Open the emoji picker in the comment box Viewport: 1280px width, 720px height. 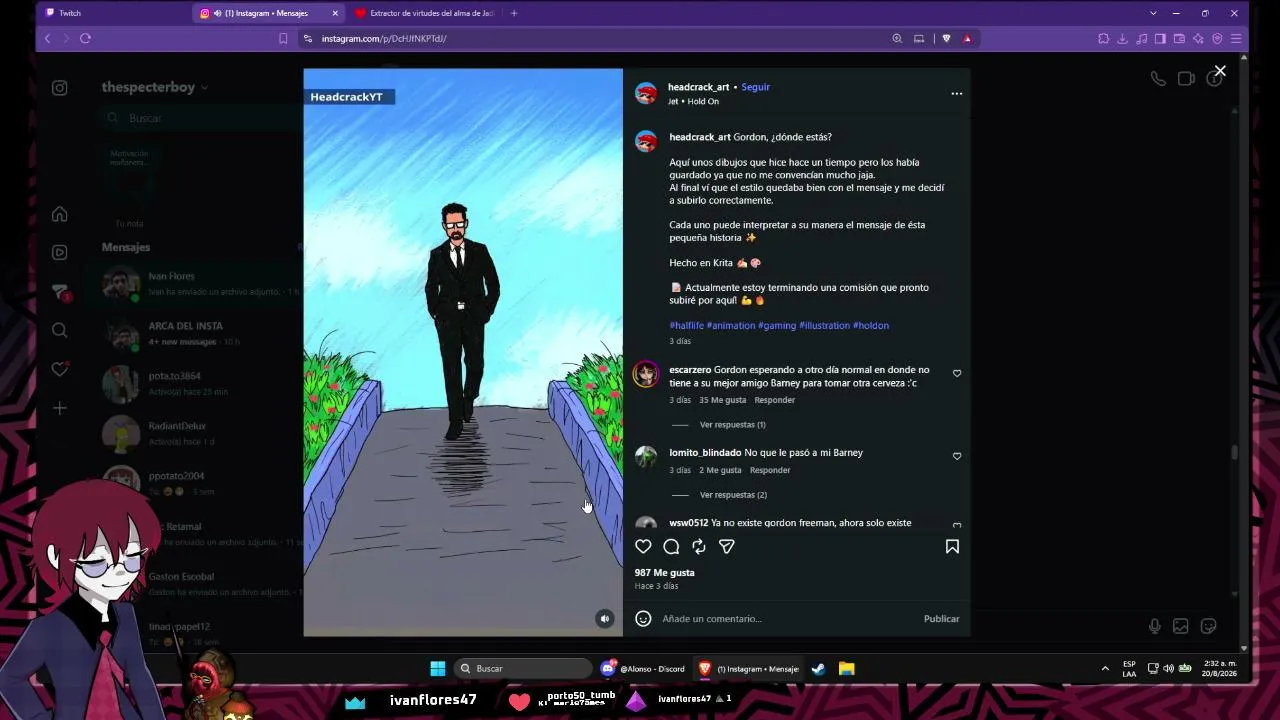(x=644, y=619)
